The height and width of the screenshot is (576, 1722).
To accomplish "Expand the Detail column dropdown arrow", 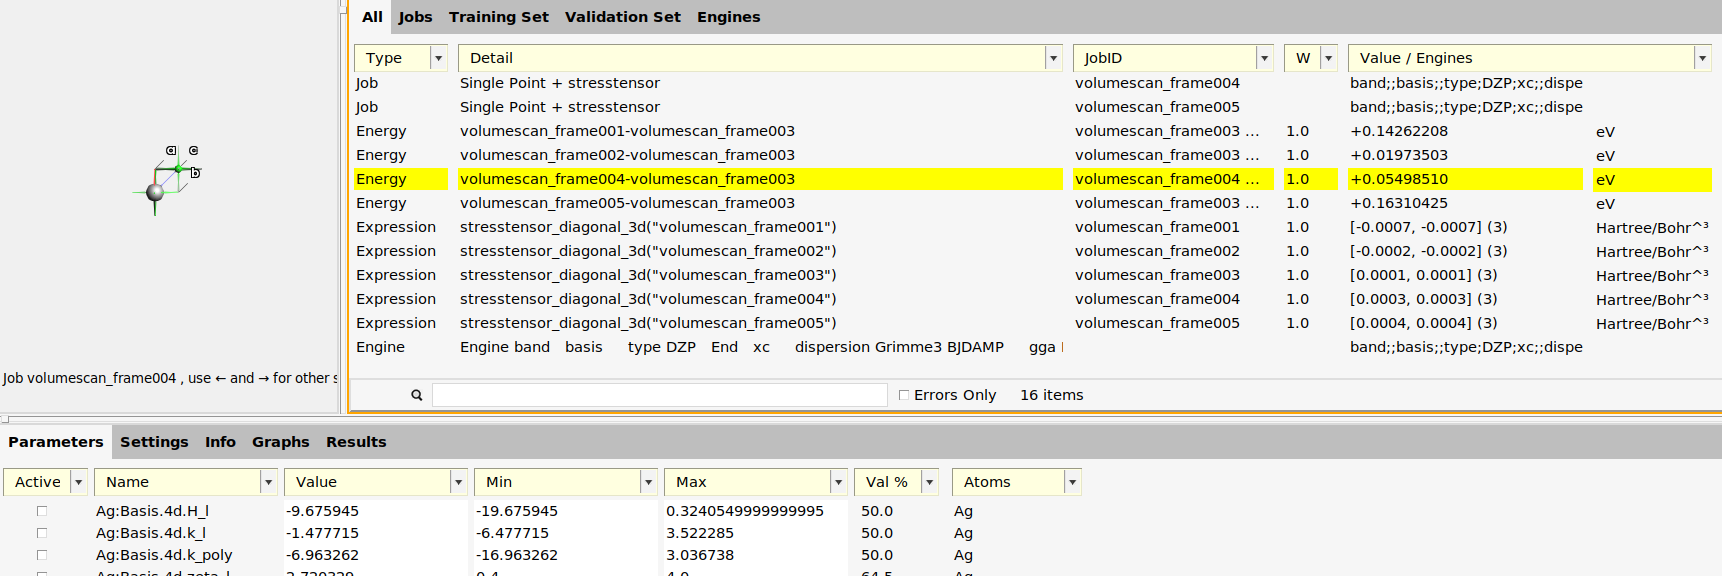I will 1053,58.
